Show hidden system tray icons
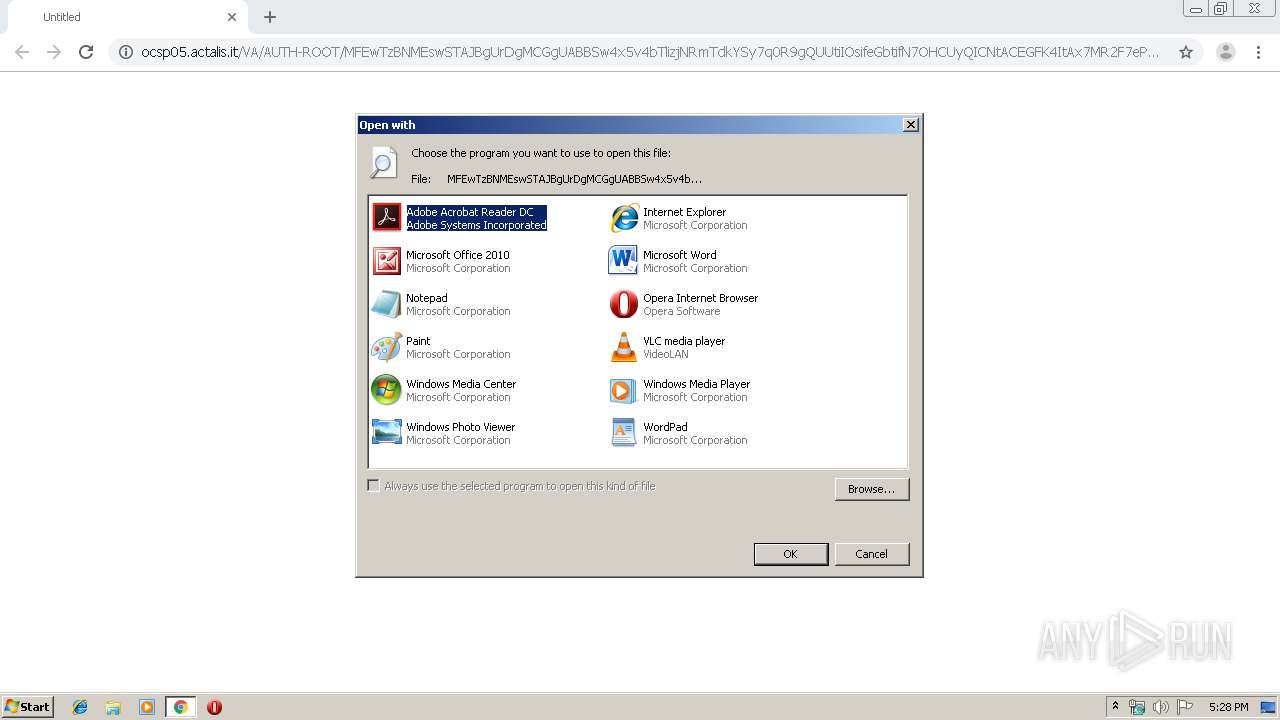The image size is (1280, 720). click(x=1116, y=706)
